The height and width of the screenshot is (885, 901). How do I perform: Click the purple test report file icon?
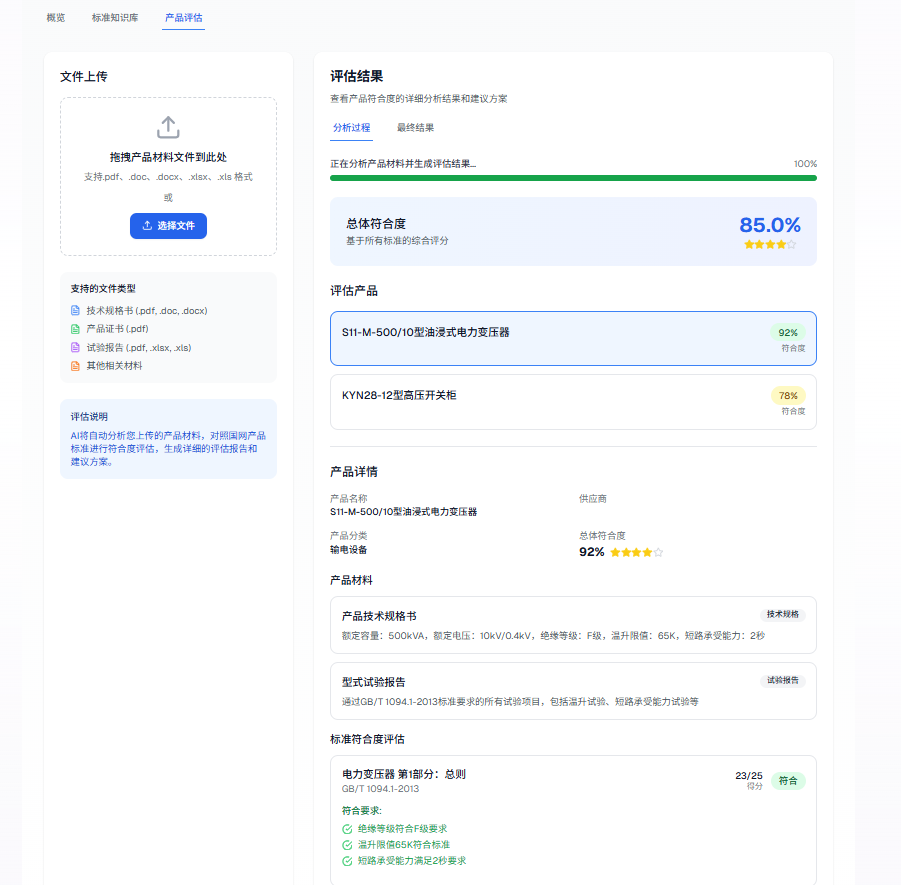pyautogui.click(x=75, y=347)
